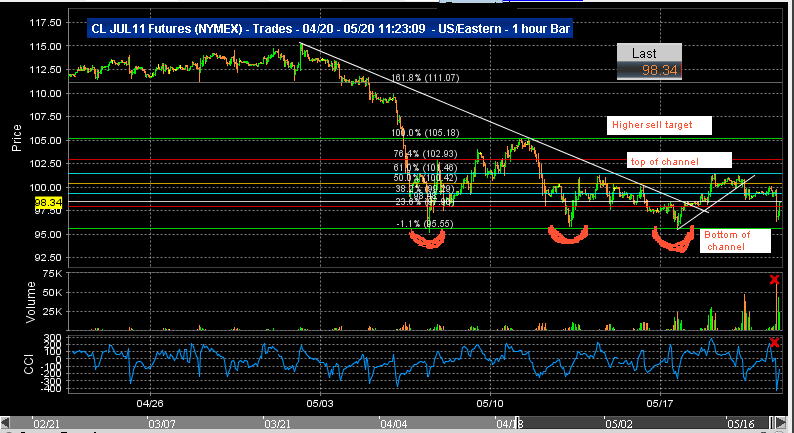Click the -1.1% (95.55) Fibonacci label
The width and height of the screenshot is (794, 433).
[425, 223]
